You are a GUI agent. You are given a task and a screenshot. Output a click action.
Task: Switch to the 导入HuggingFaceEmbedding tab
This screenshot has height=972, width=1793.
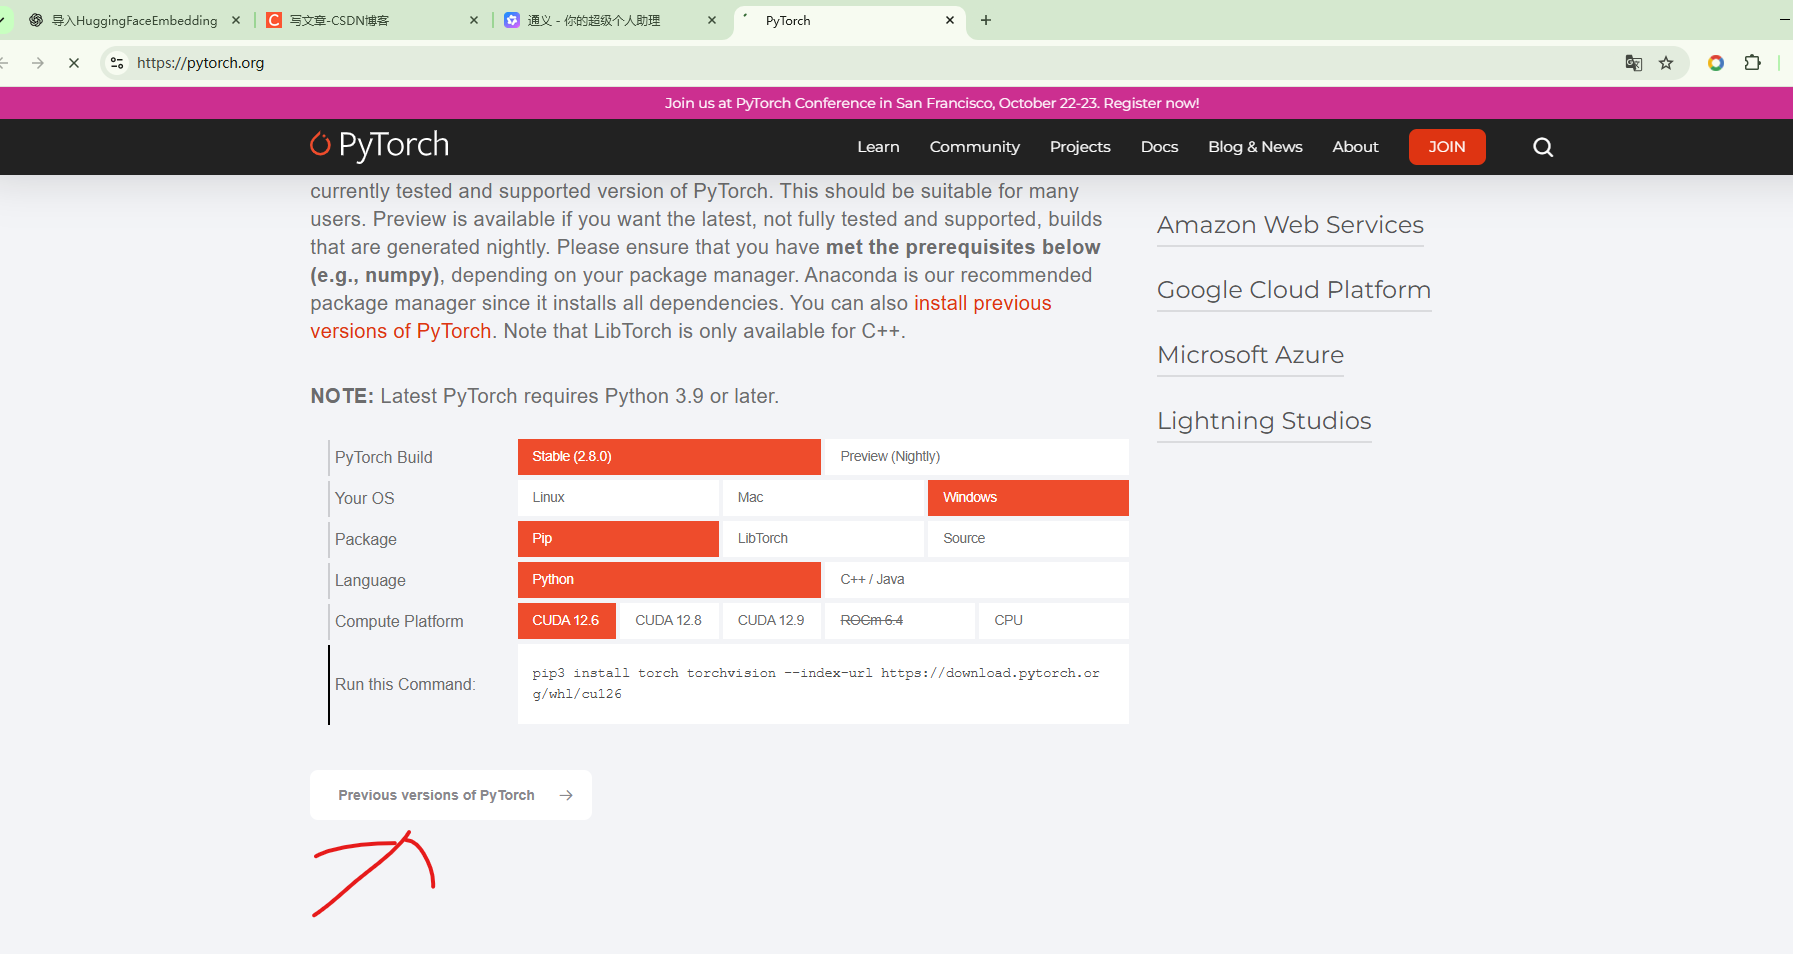coord(134,20)
